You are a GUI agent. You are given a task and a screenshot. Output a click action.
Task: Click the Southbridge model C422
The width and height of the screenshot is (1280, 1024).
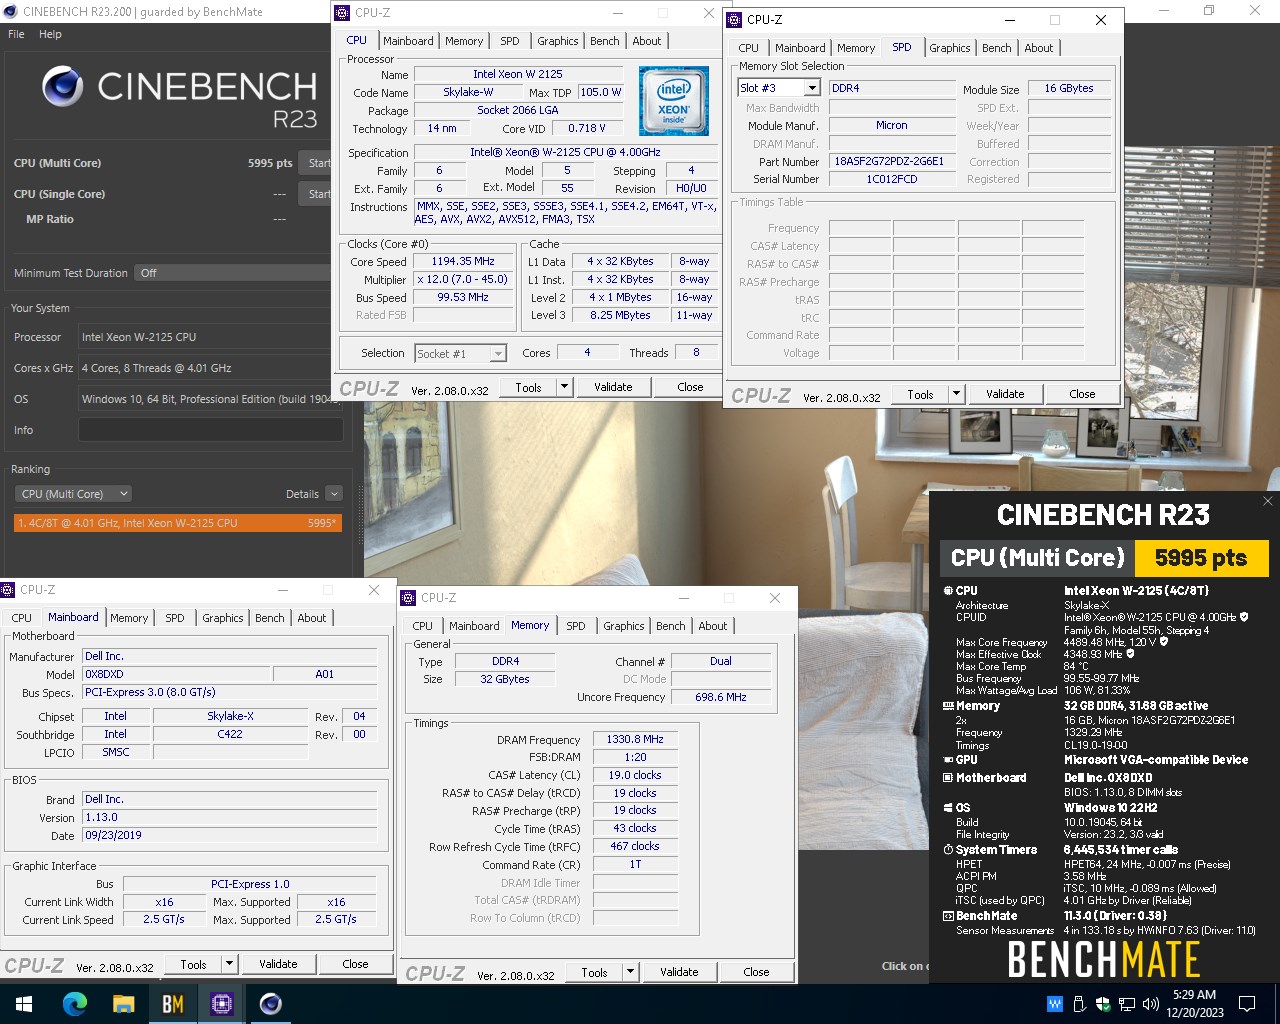(x=230, y=734)
